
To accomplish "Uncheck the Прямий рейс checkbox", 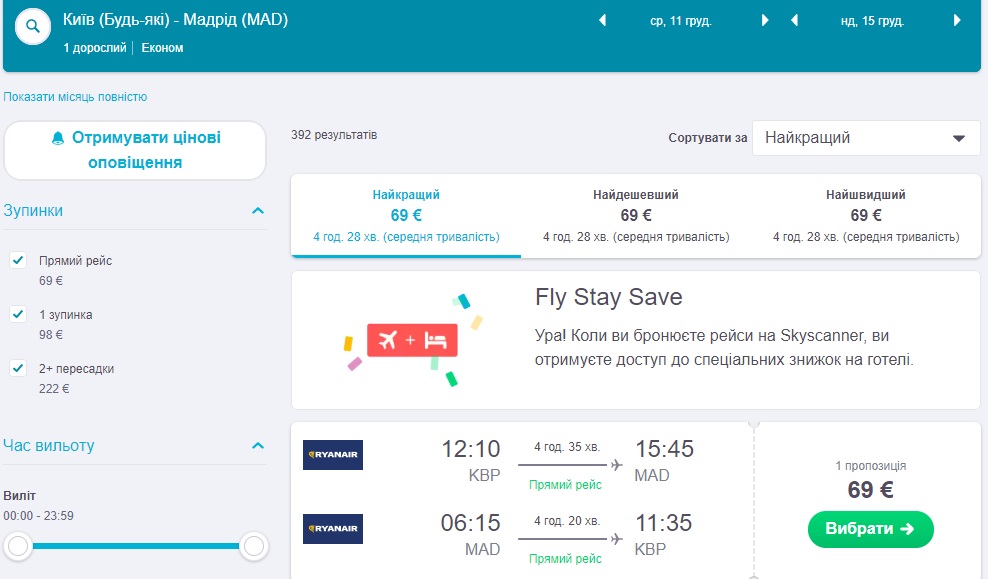I will click(x=18, y=260).
